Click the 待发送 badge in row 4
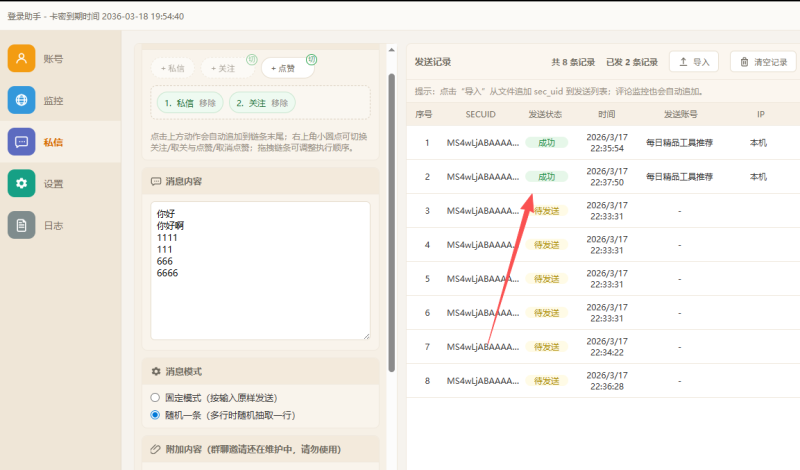This screenshot has height=470, width=800. point(546,245)
